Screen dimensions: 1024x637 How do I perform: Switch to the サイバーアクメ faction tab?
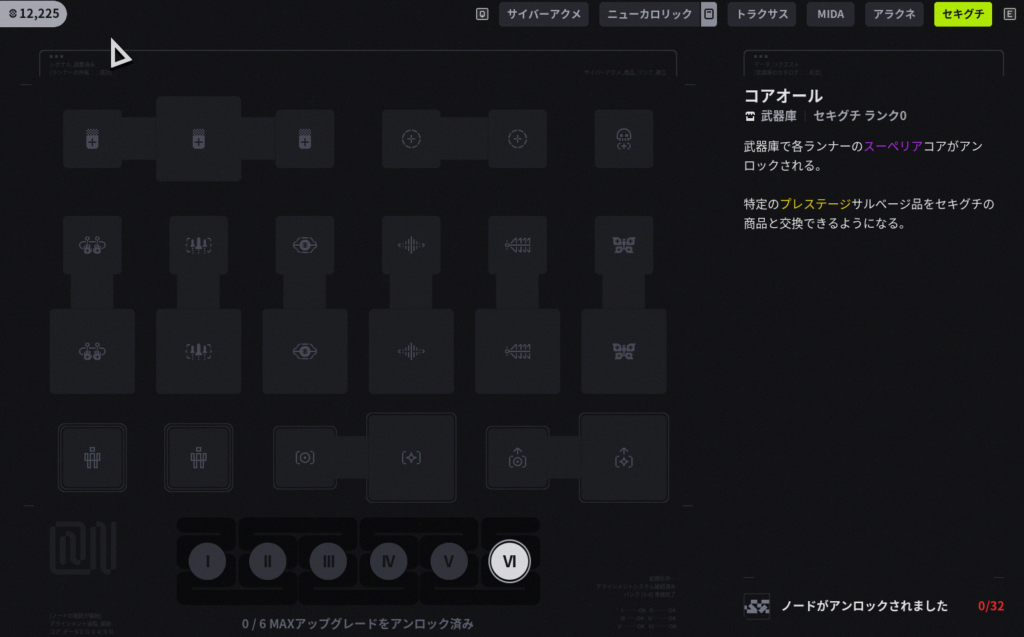pos(543,14)
